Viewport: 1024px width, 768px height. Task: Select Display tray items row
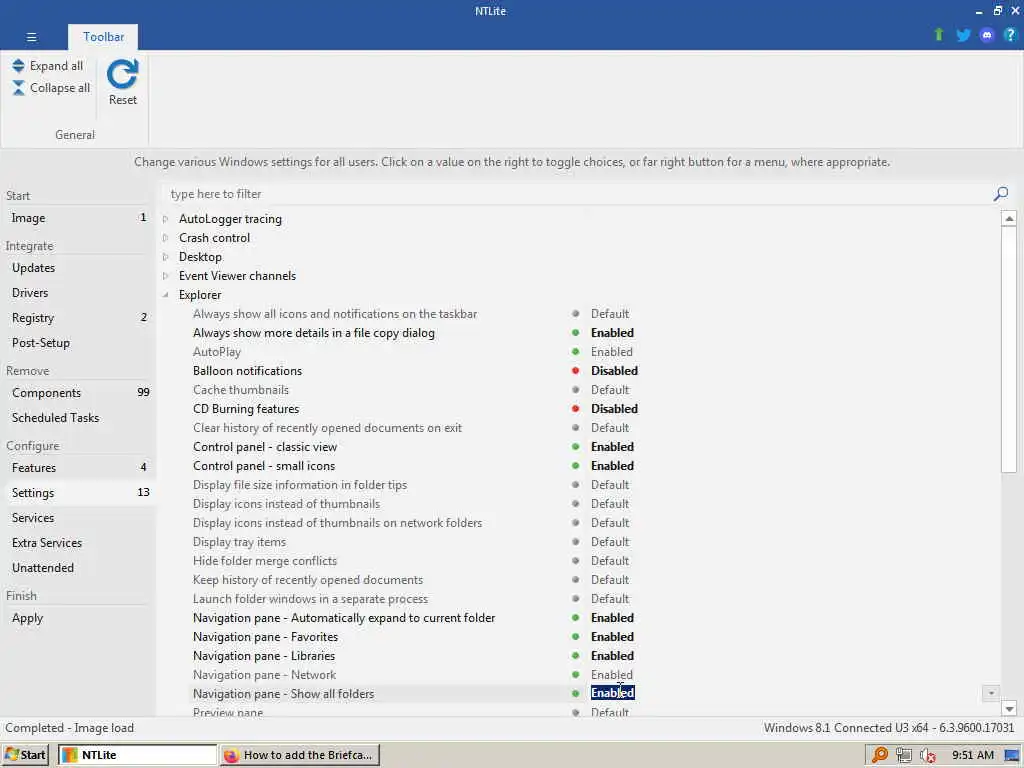click(239, 542)
